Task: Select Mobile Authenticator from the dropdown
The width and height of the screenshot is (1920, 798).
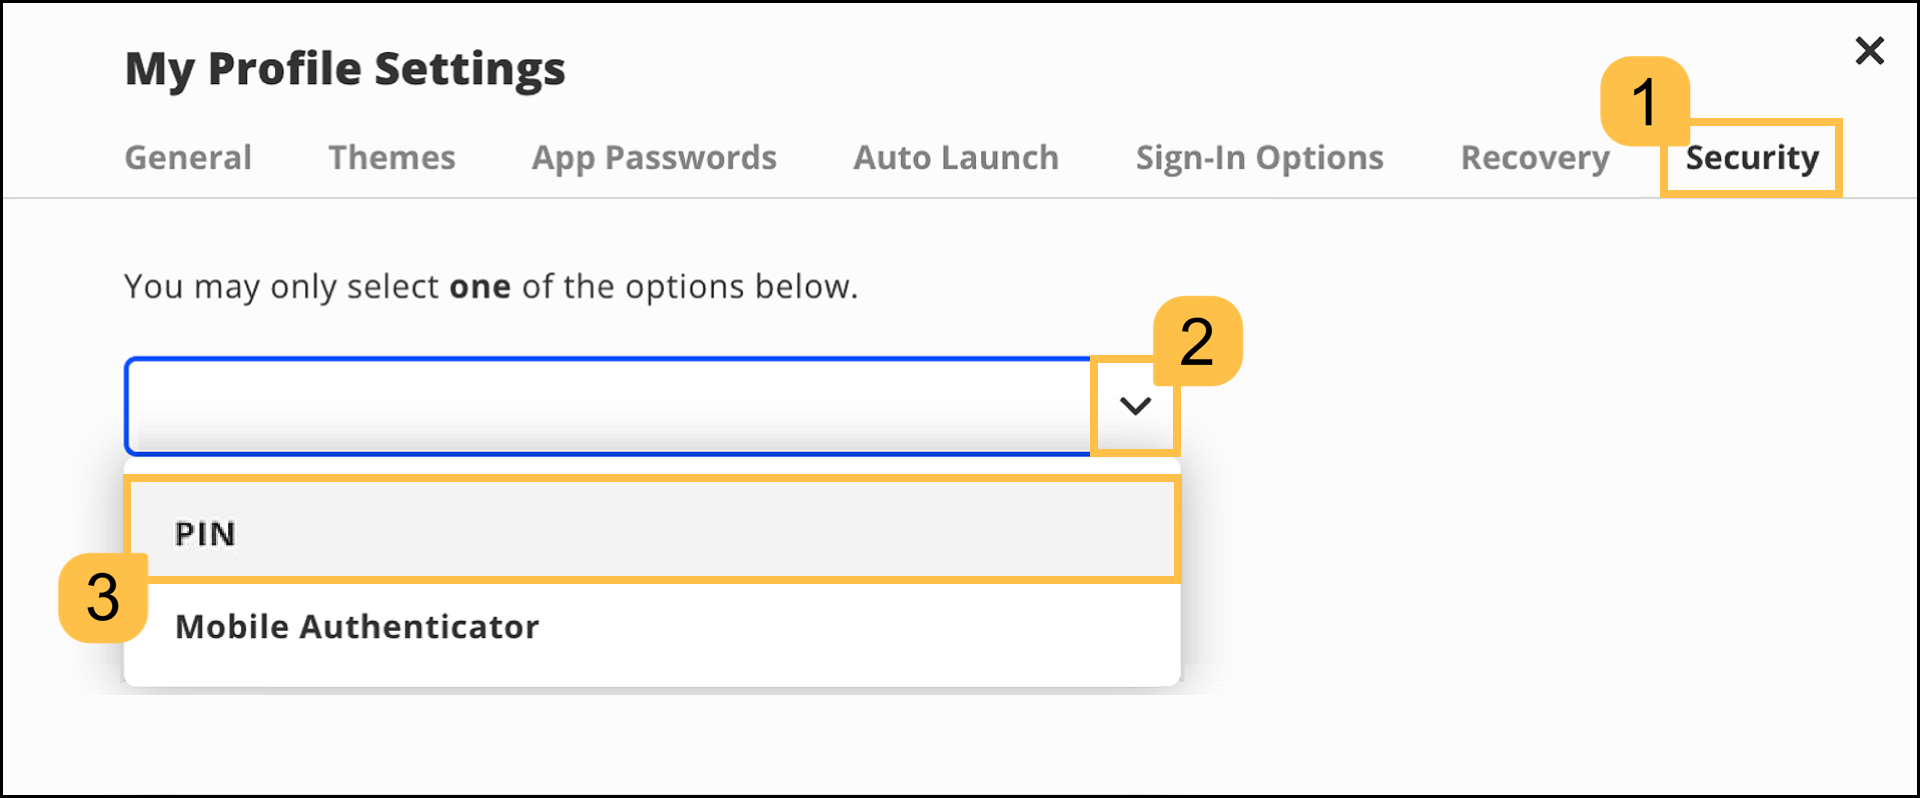Action: [x=357, y=627]
